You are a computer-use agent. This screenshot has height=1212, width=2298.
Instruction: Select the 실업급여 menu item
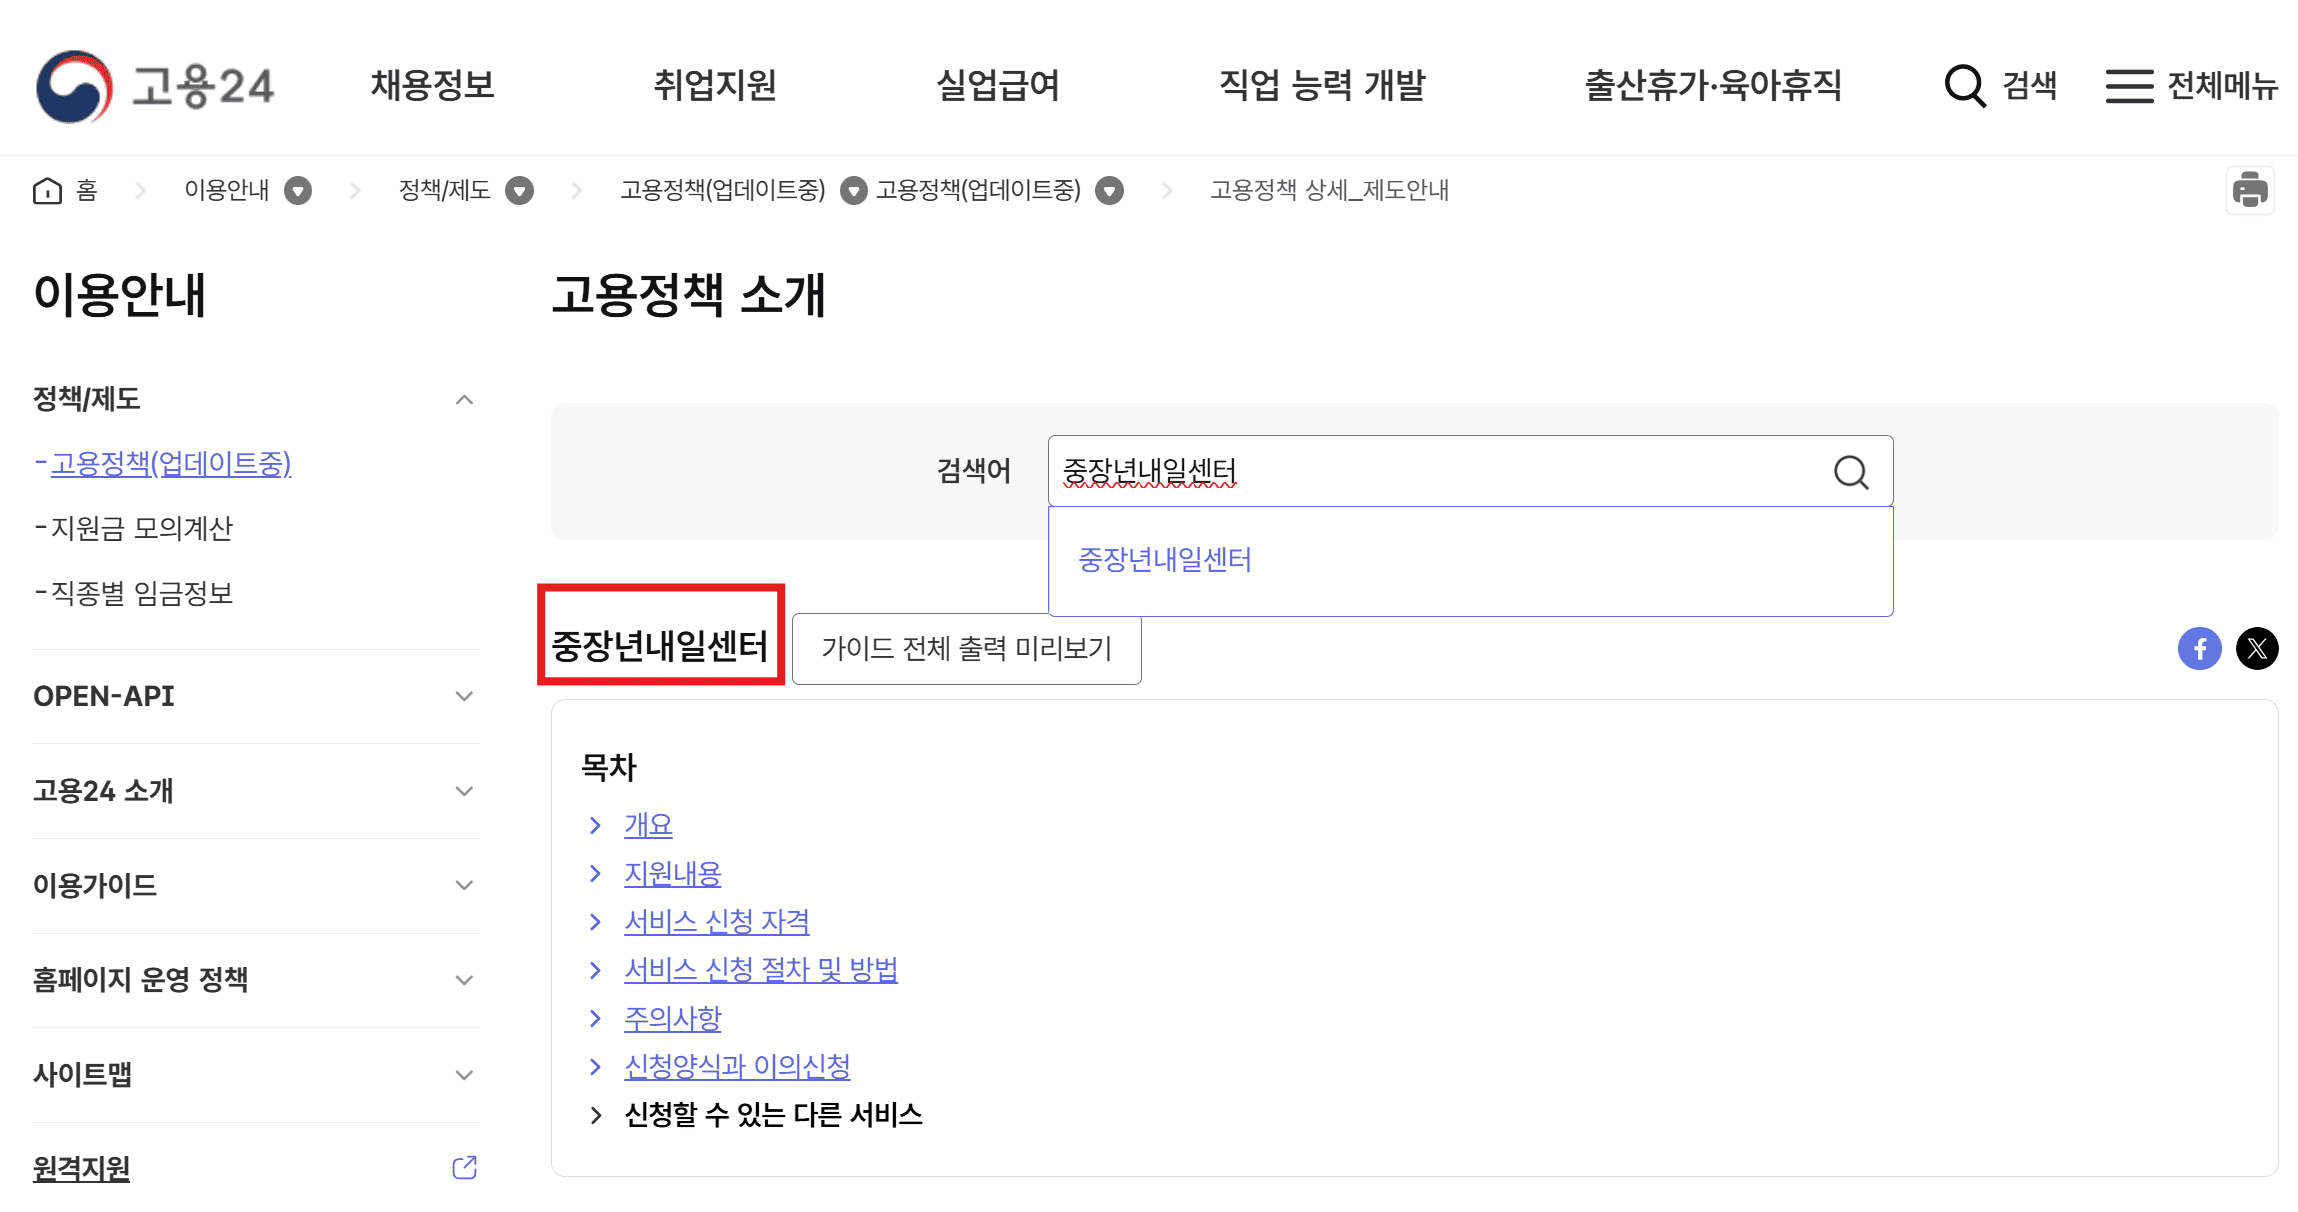click(x=998, y=86)
